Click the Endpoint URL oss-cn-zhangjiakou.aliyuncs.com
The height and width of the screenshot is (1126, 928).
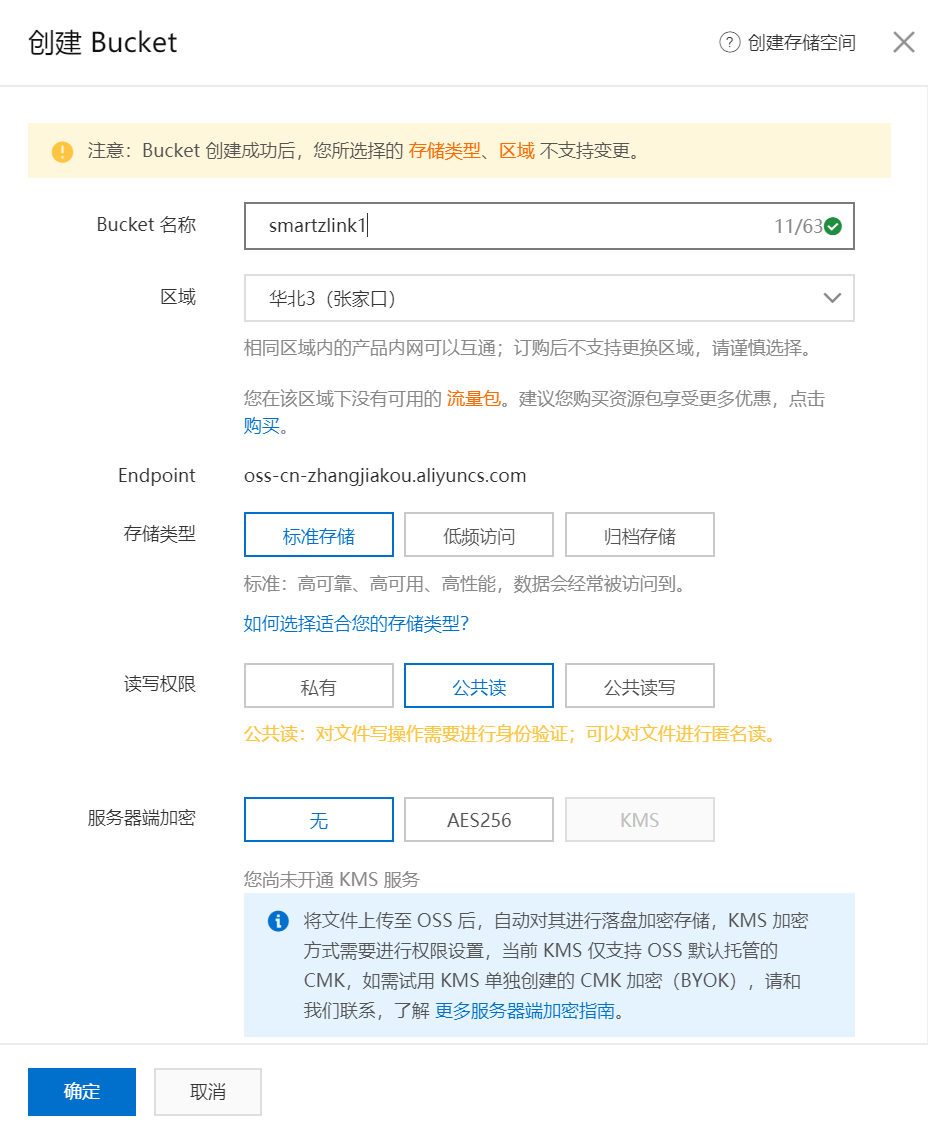pos(385,475)
